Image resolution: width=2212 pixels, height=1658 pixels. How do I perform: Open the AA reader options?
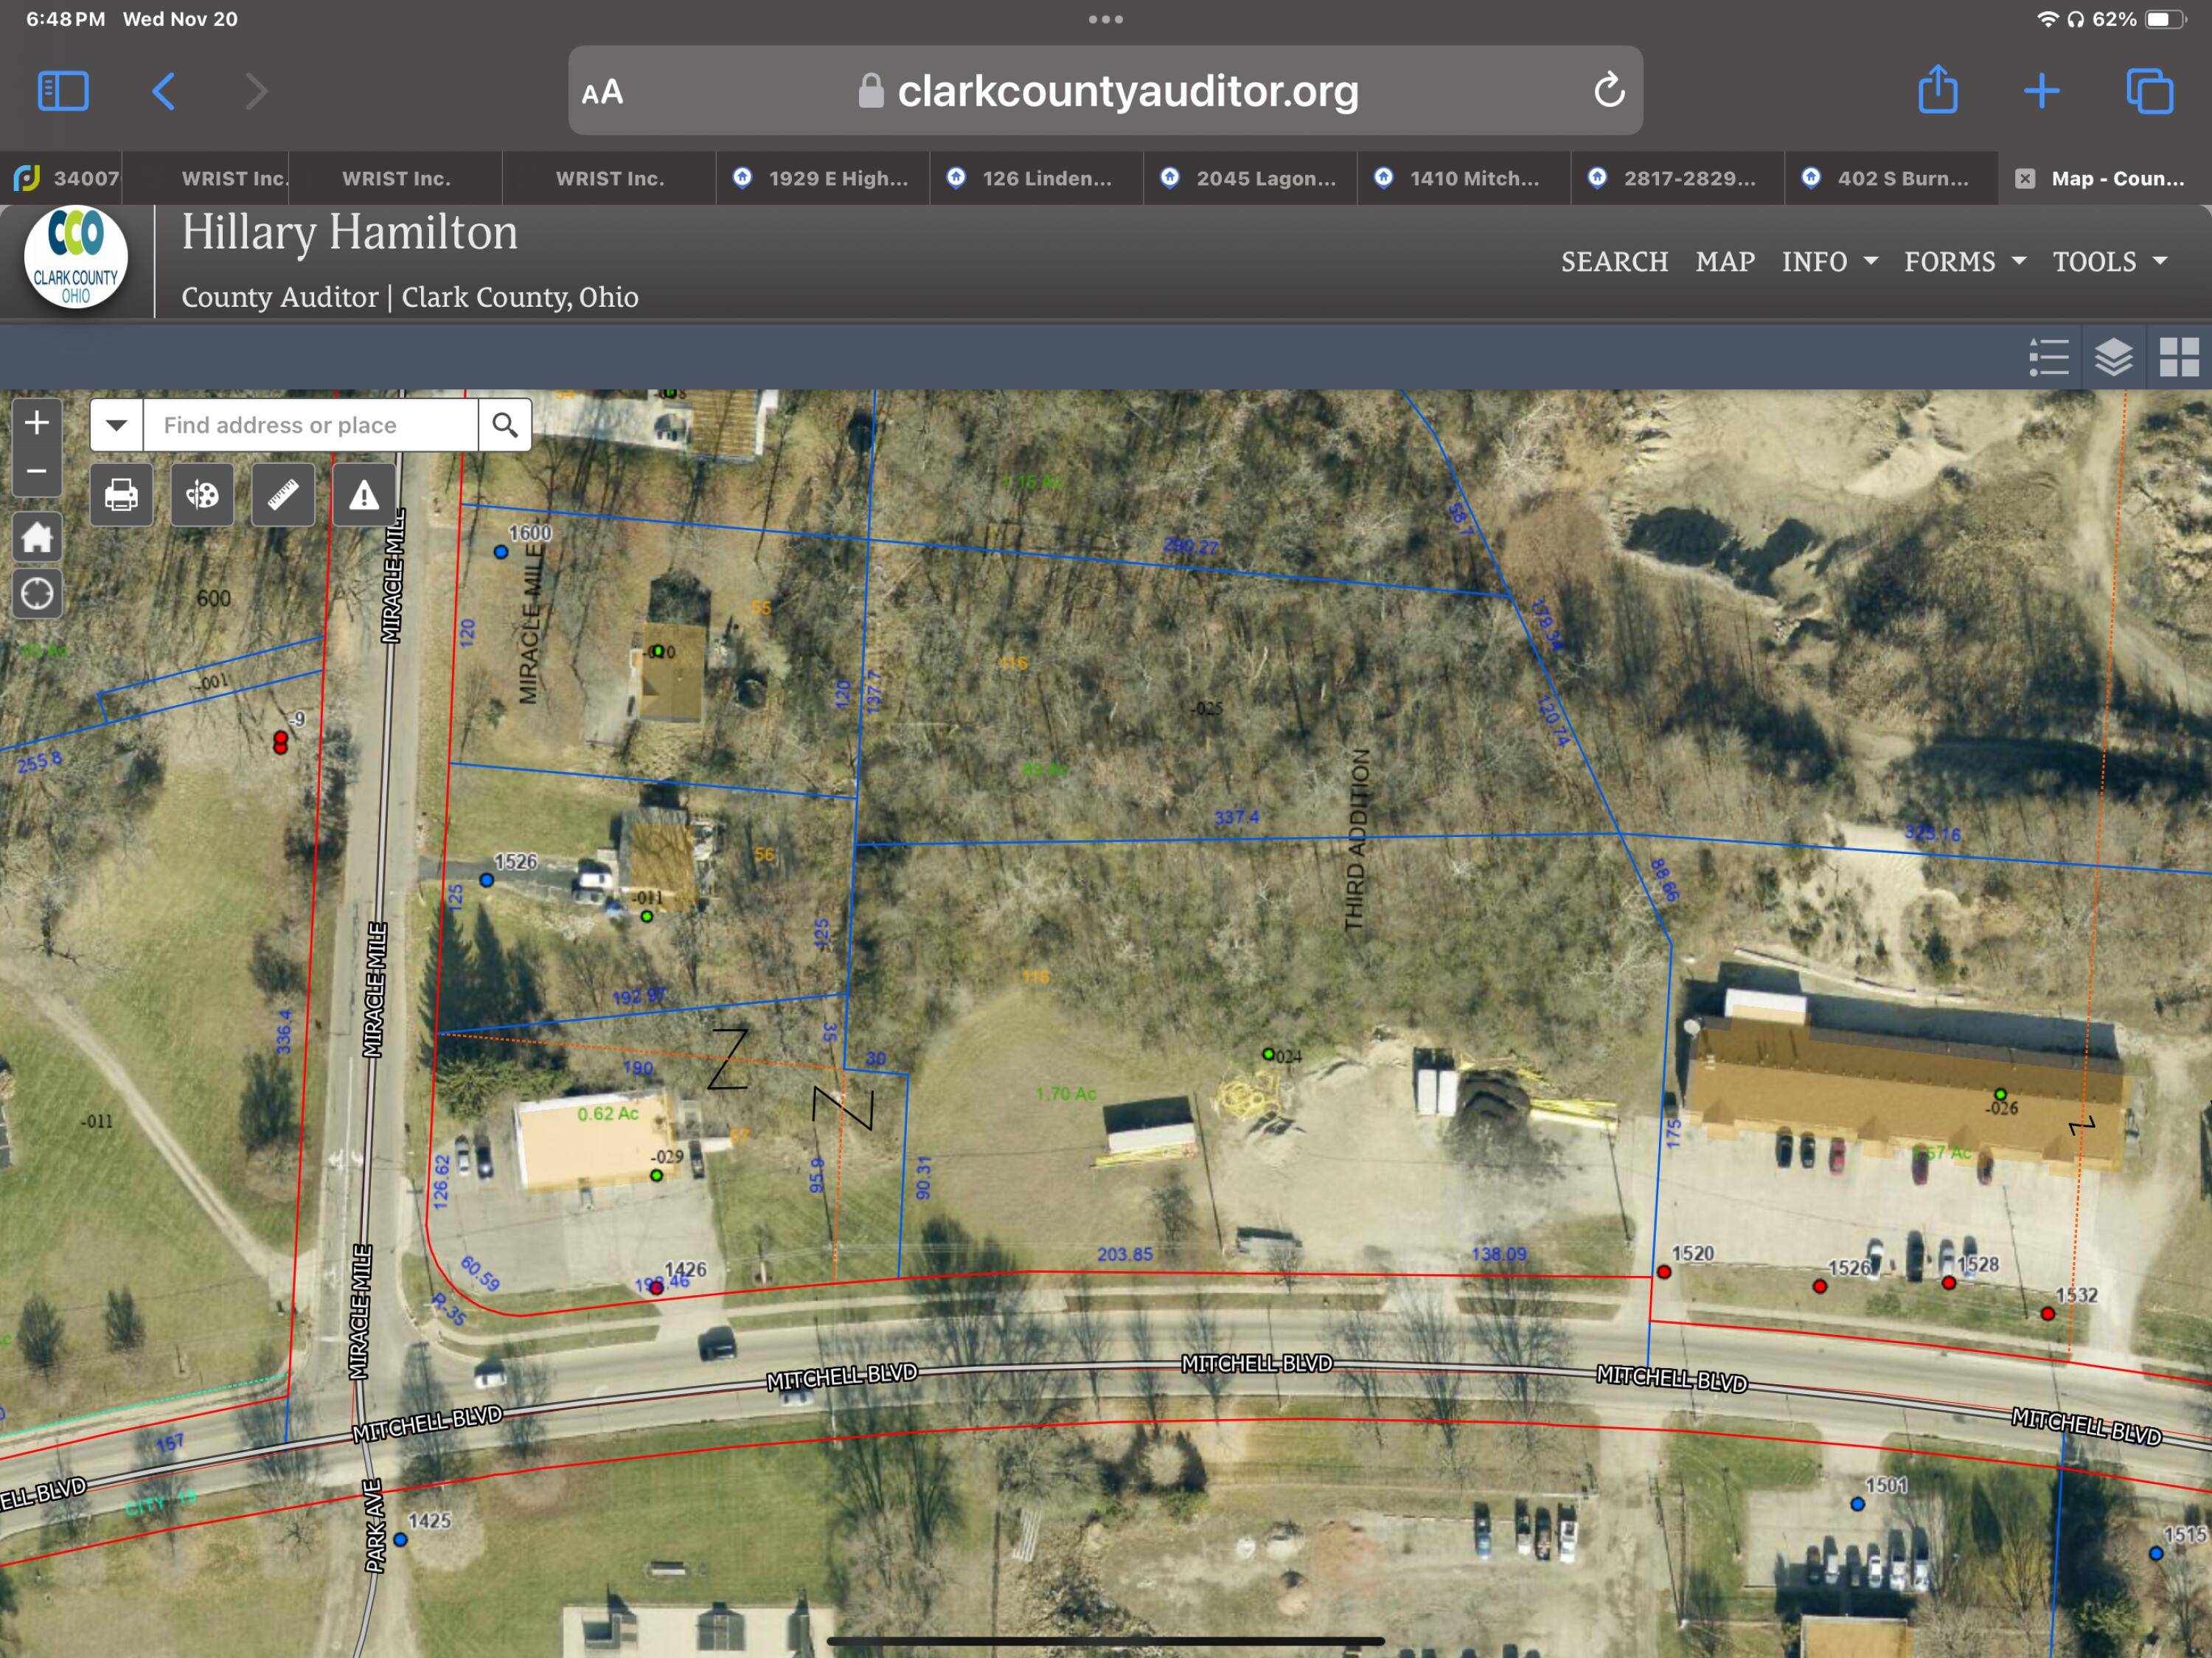[602, 92]
